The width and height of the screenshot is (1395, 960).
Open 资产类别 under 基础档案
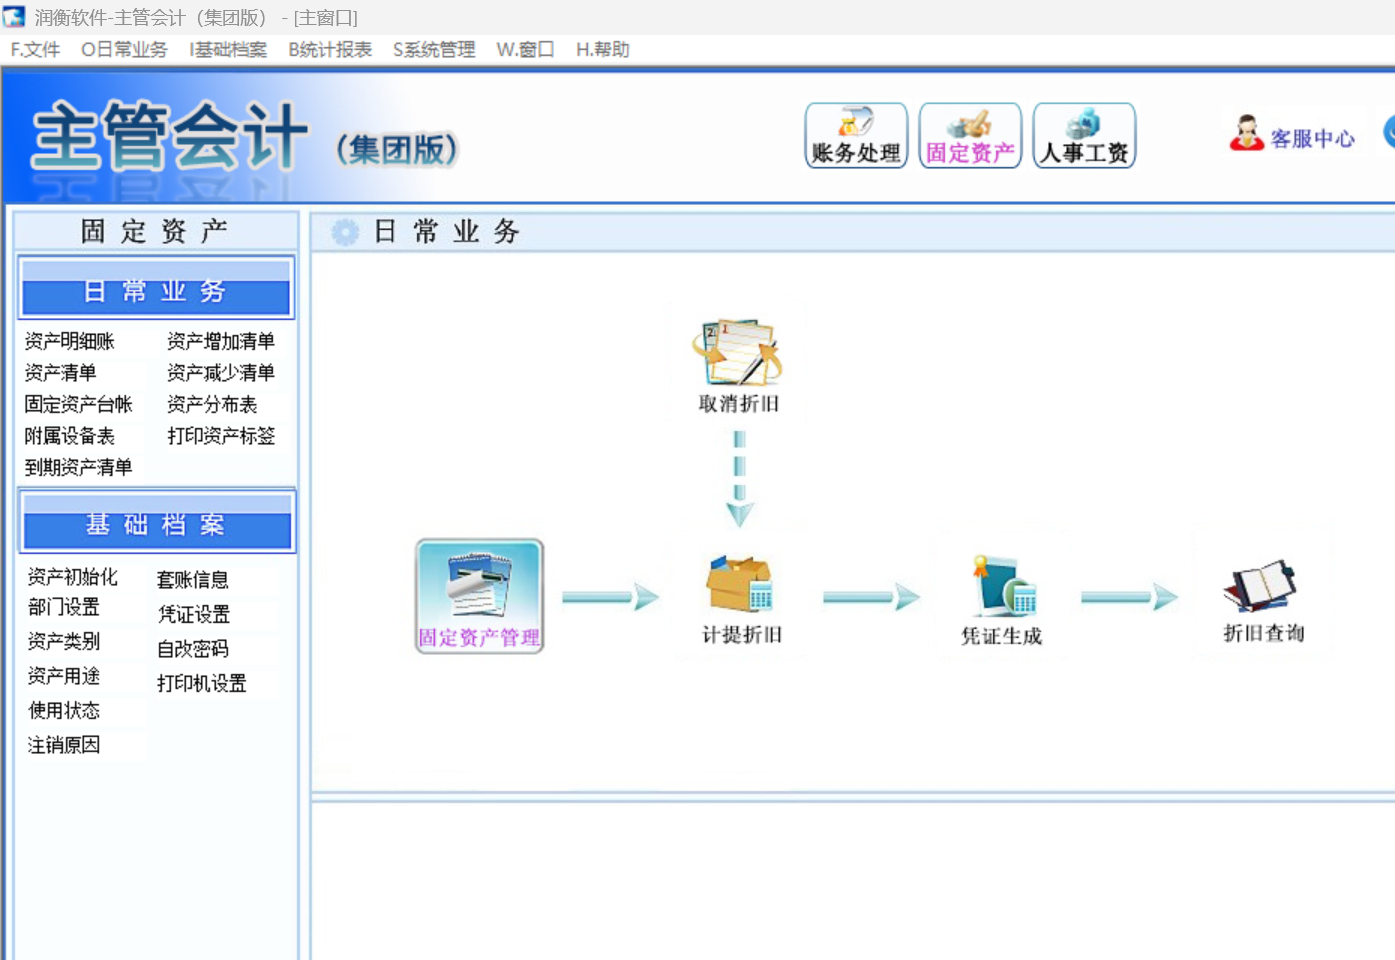click(x=64, y=642)
